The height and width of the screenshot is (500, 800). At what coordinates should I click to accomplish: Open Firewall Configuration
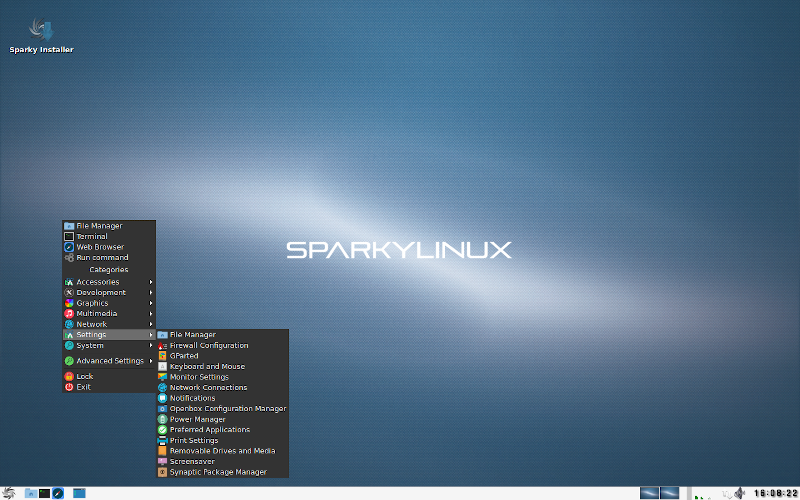pos(222,345)
